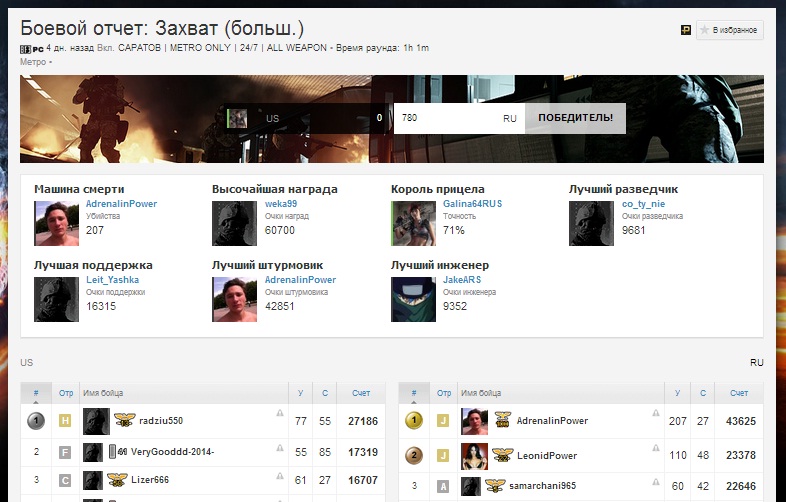Viewport: 786px width, 502px height.
Task: Open Galina64RUS profile link
Action: (x=472, y=204)
